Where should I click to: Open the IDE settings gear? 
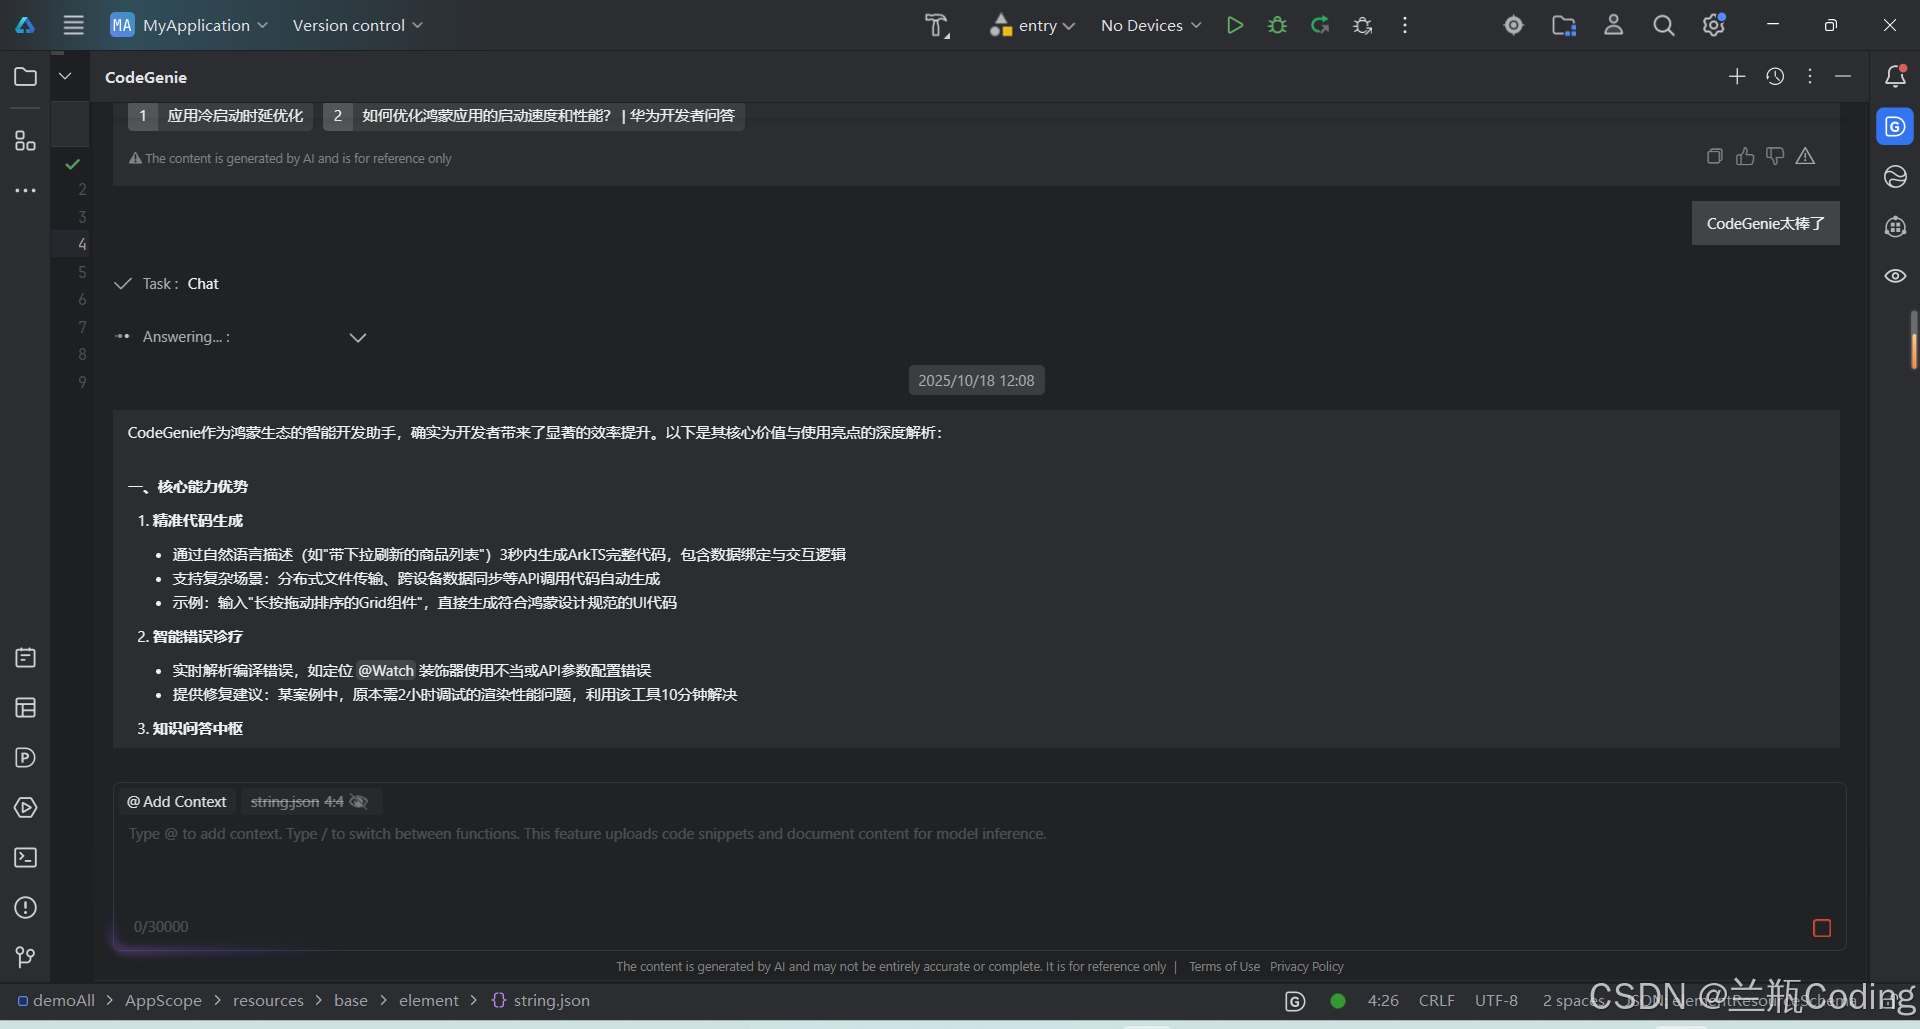[x=1714, y=25]
